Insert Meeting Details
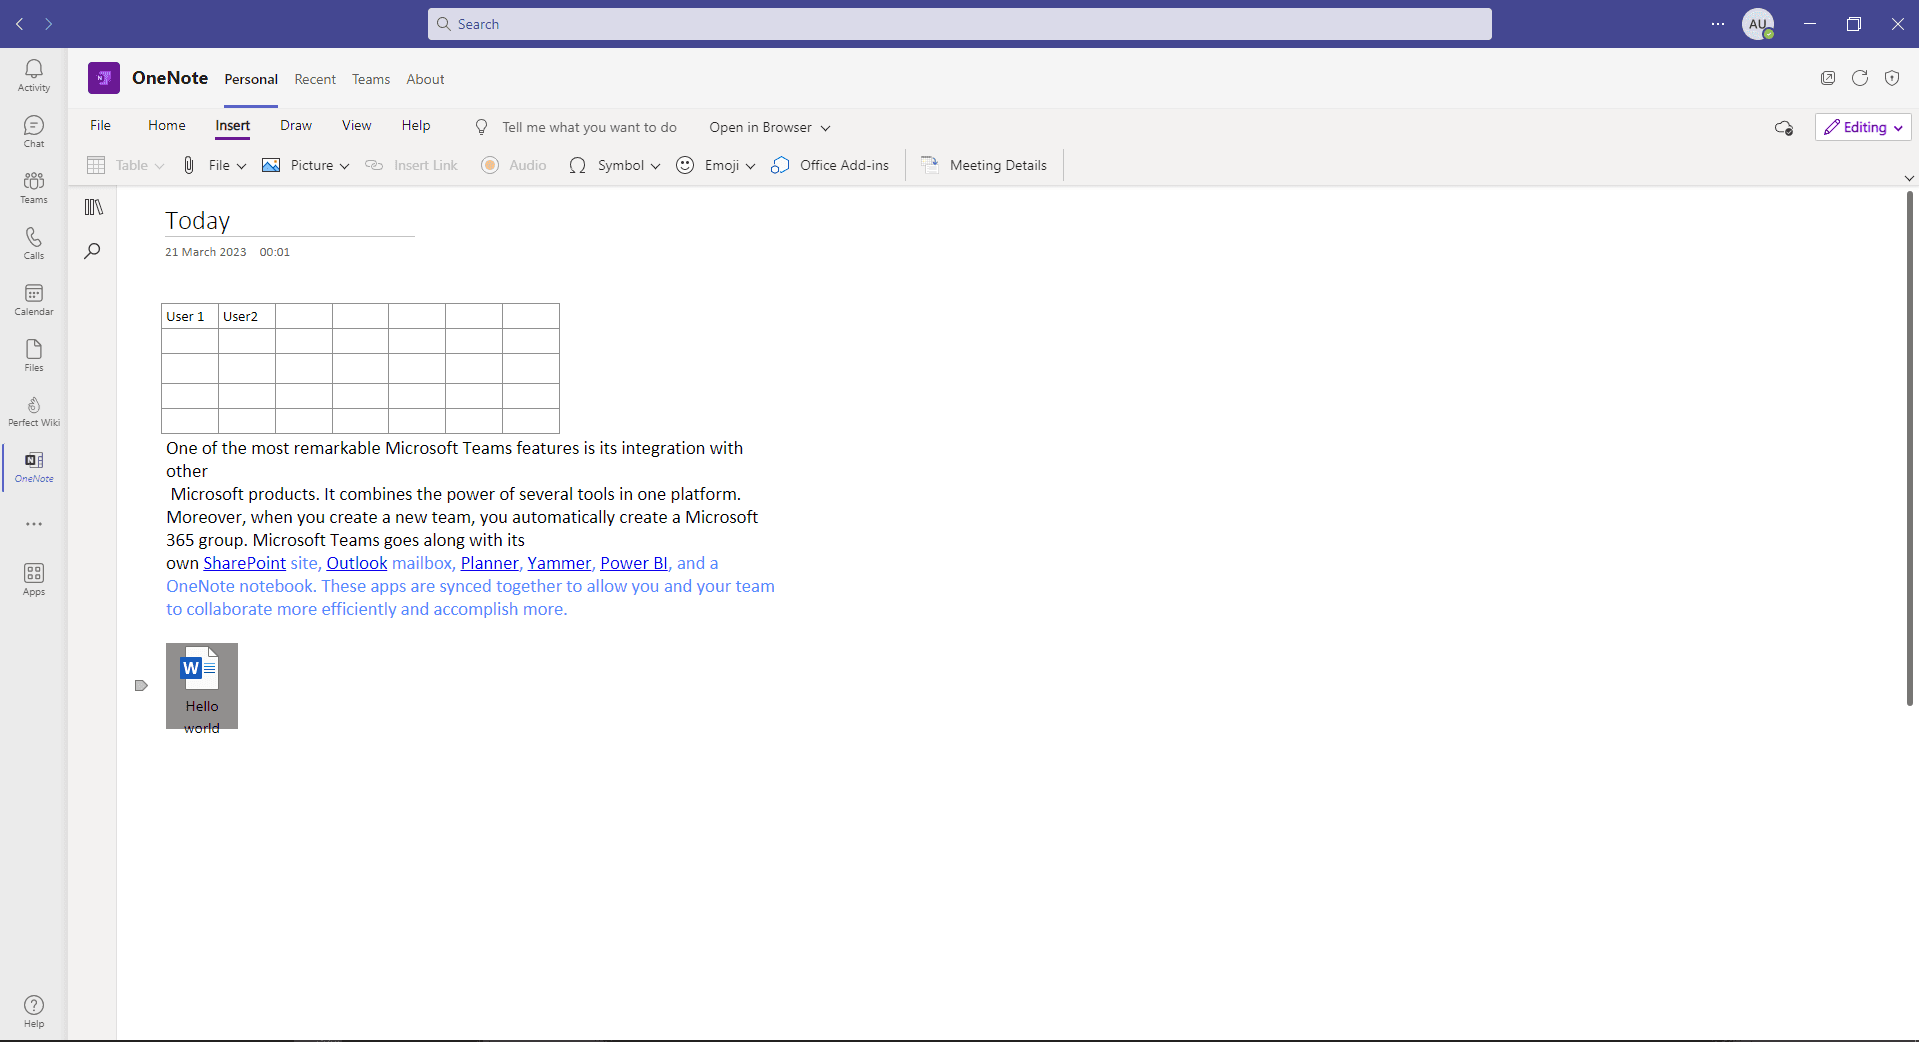The image size is (1919, 1042). pos(984,165)
